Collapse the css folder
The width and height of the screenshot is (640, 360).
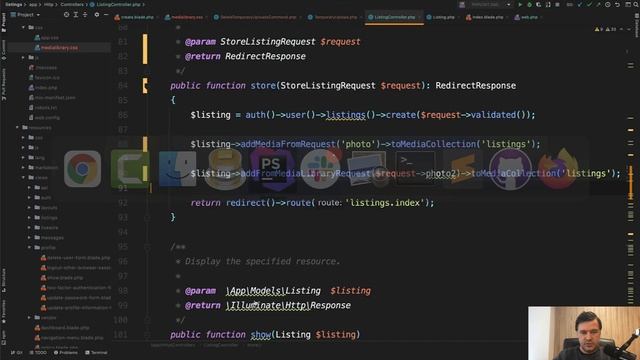[23, 27]
